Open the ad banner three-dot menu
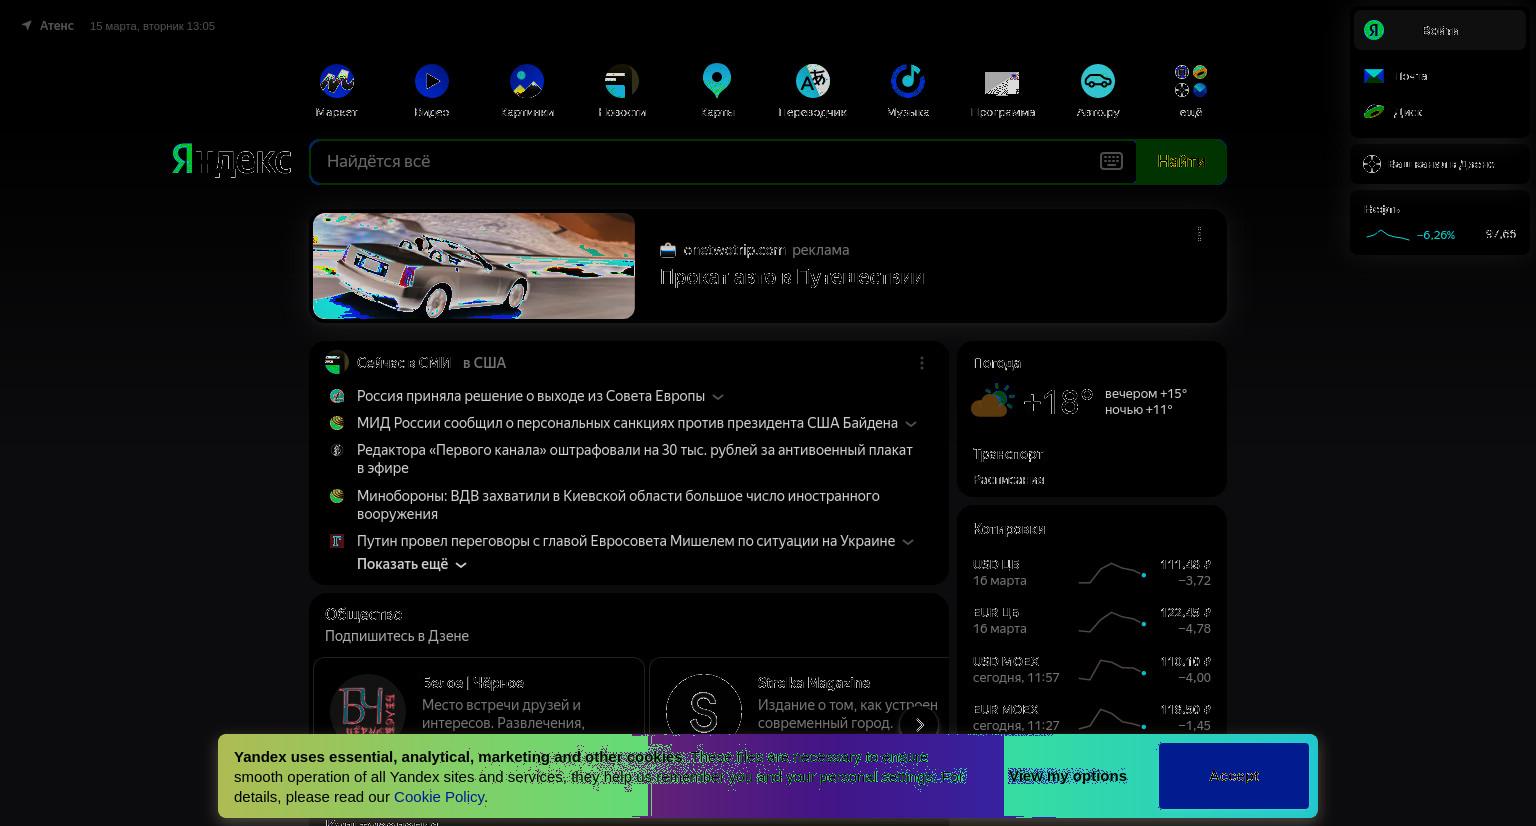This screenshot has width=1536, height=826. click(1199, 234)
